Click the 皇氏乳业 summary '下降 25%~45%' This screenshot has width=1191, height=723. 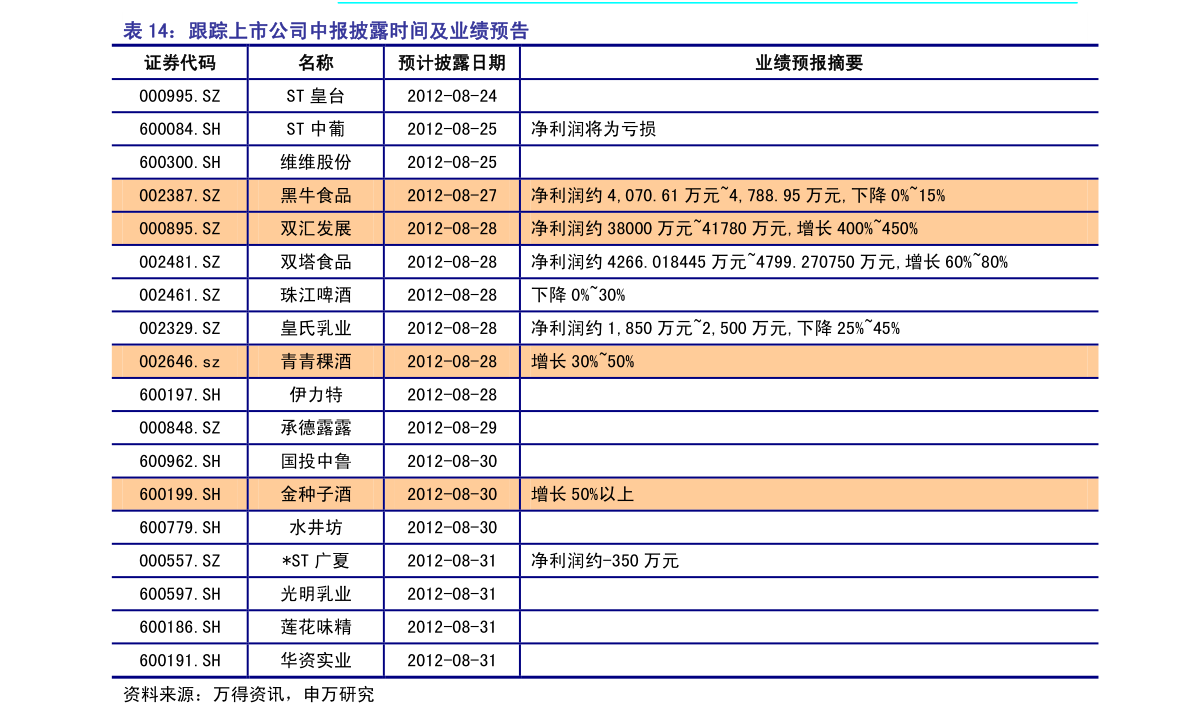pyautogui.click(x=848, y=329)
